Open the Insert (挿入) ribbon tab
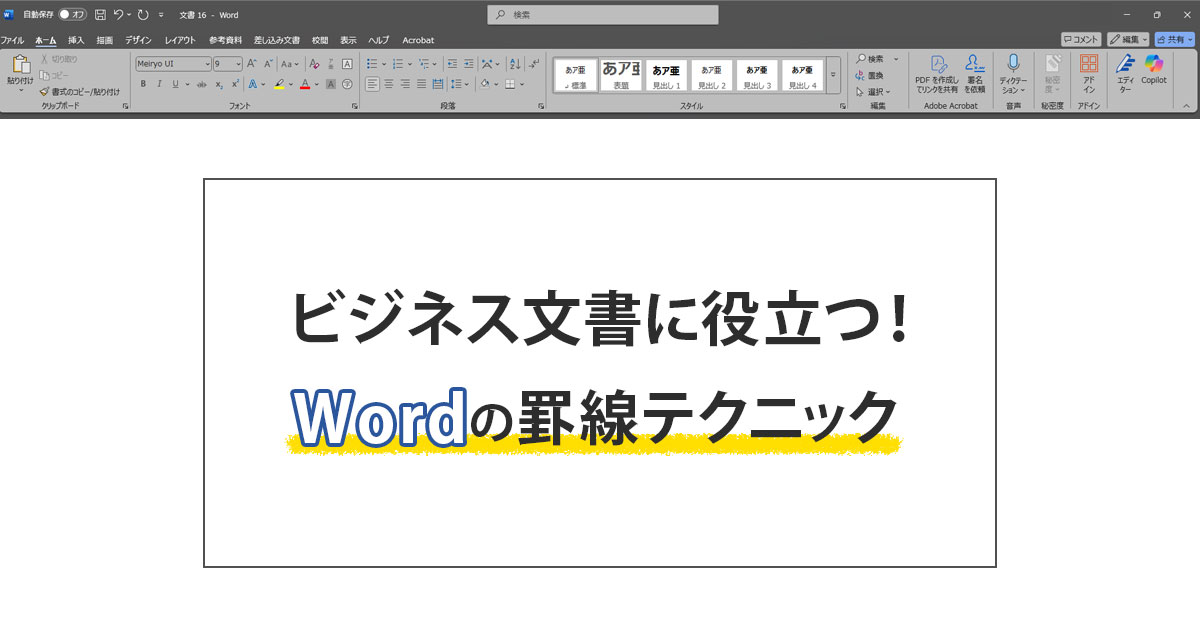1200x630 pixels. tap(76, 40)
